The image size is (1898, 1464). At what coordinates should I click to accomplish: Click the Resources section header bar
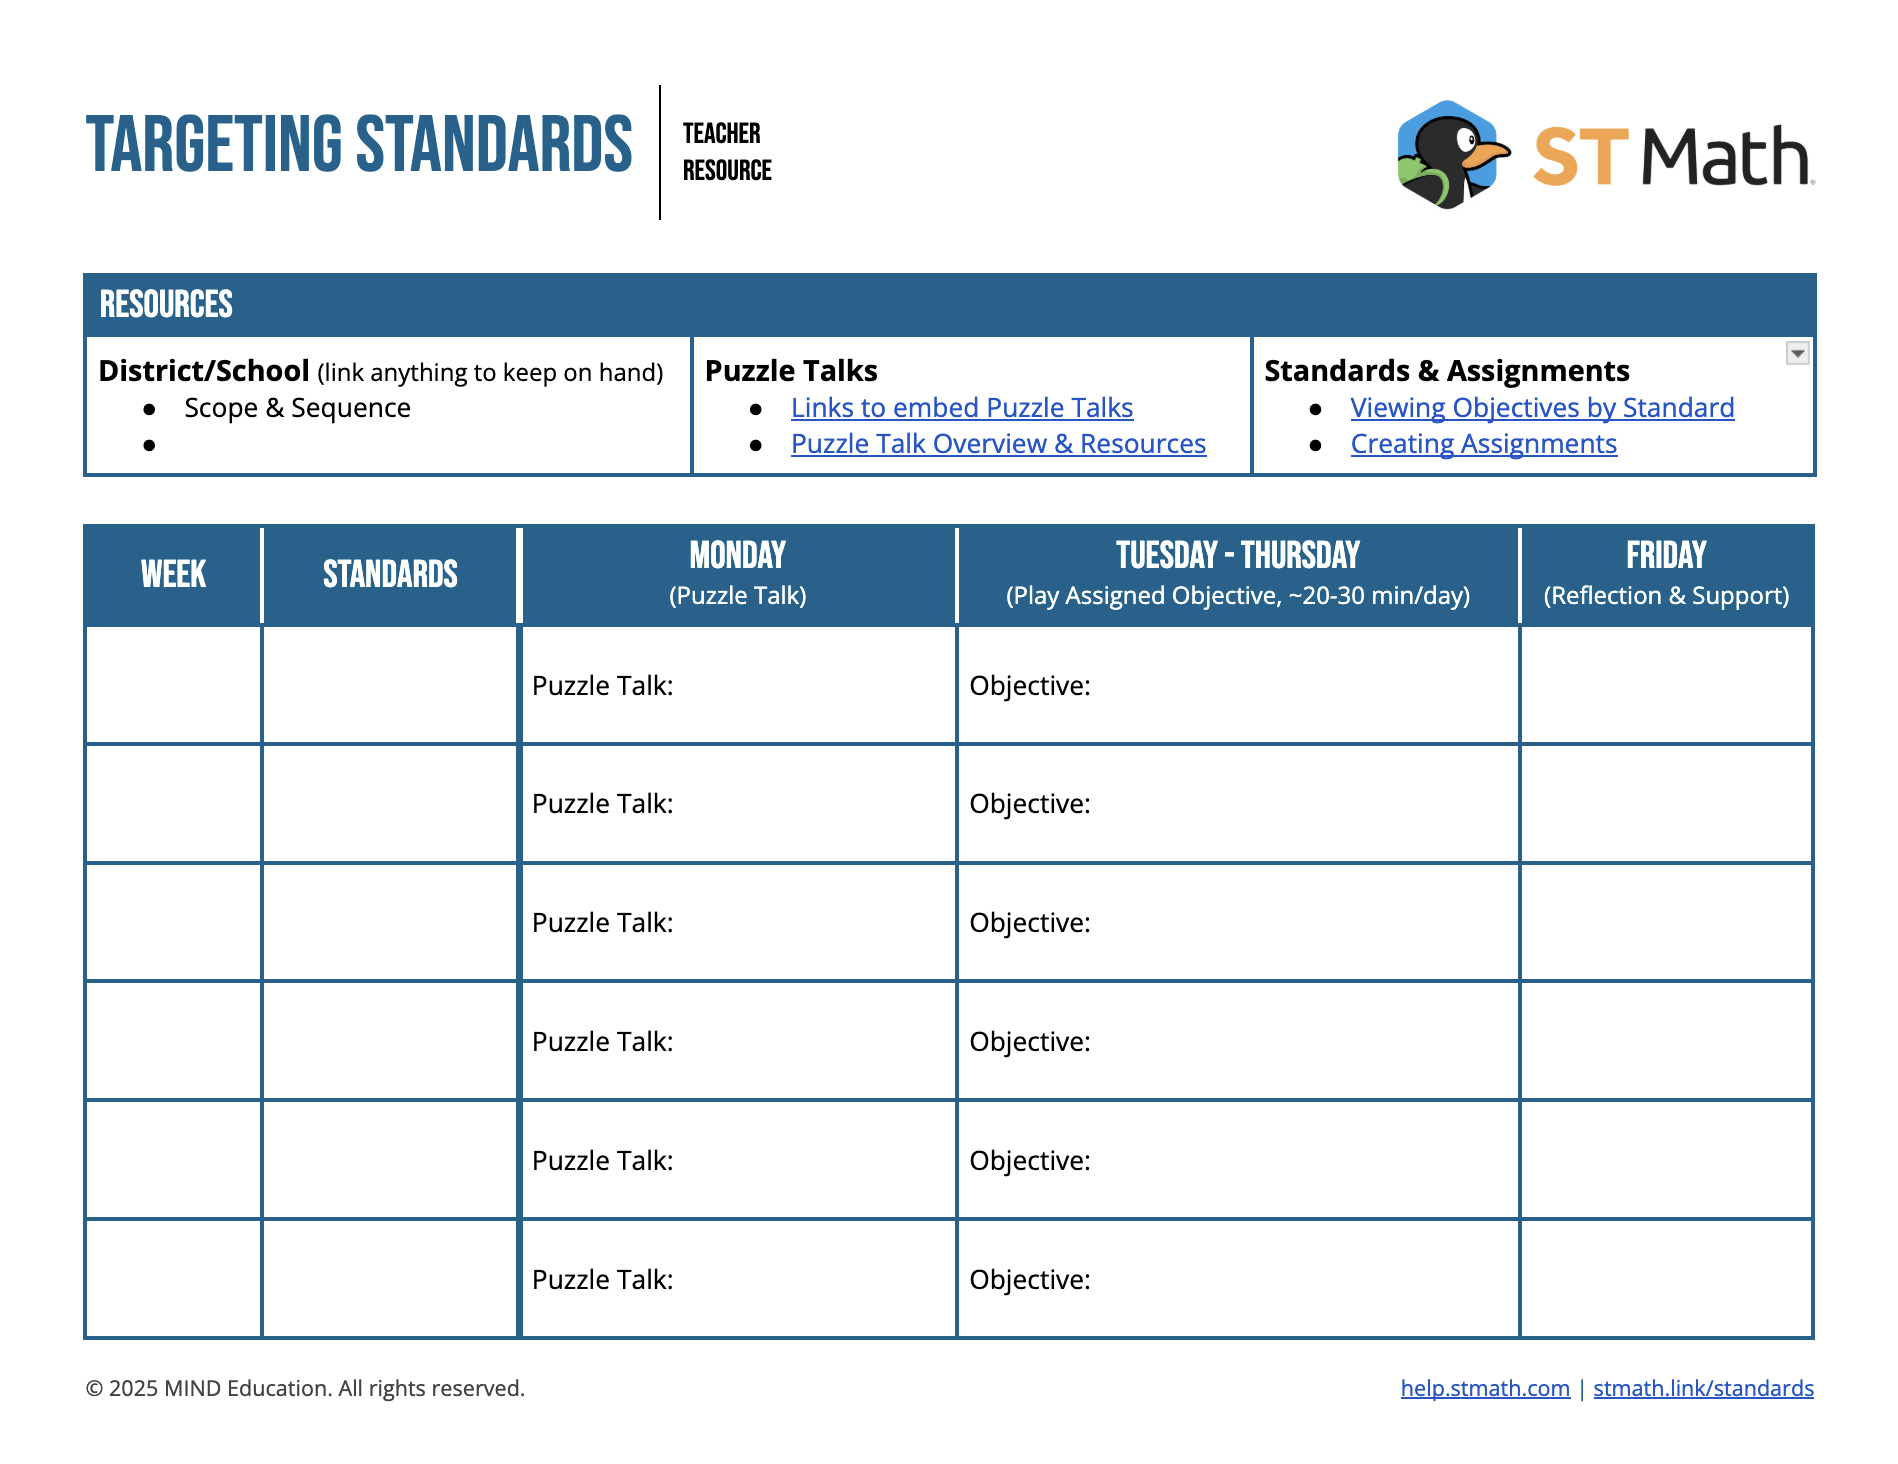(x=948, y=305)
